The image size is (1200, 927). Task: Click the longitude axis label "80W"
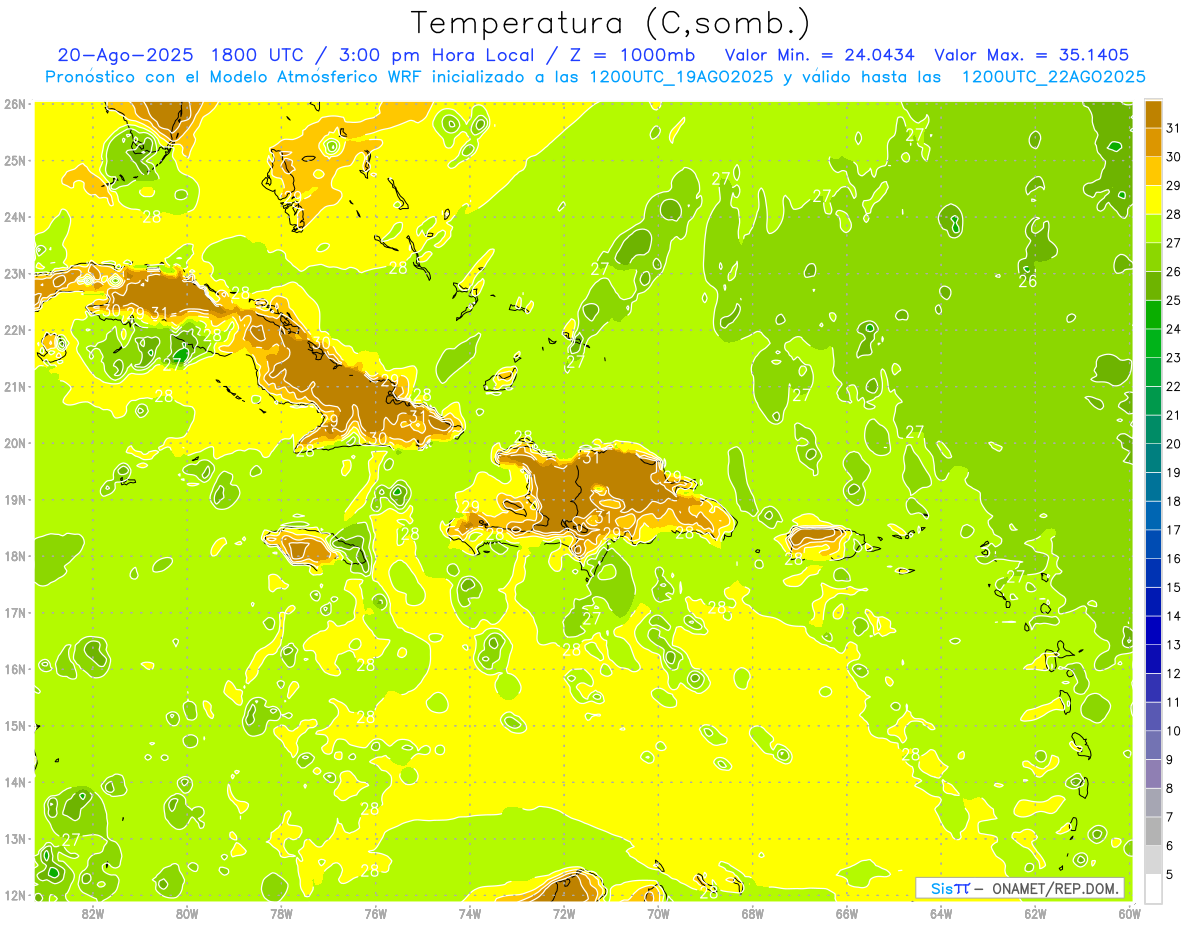click(186, 913)
